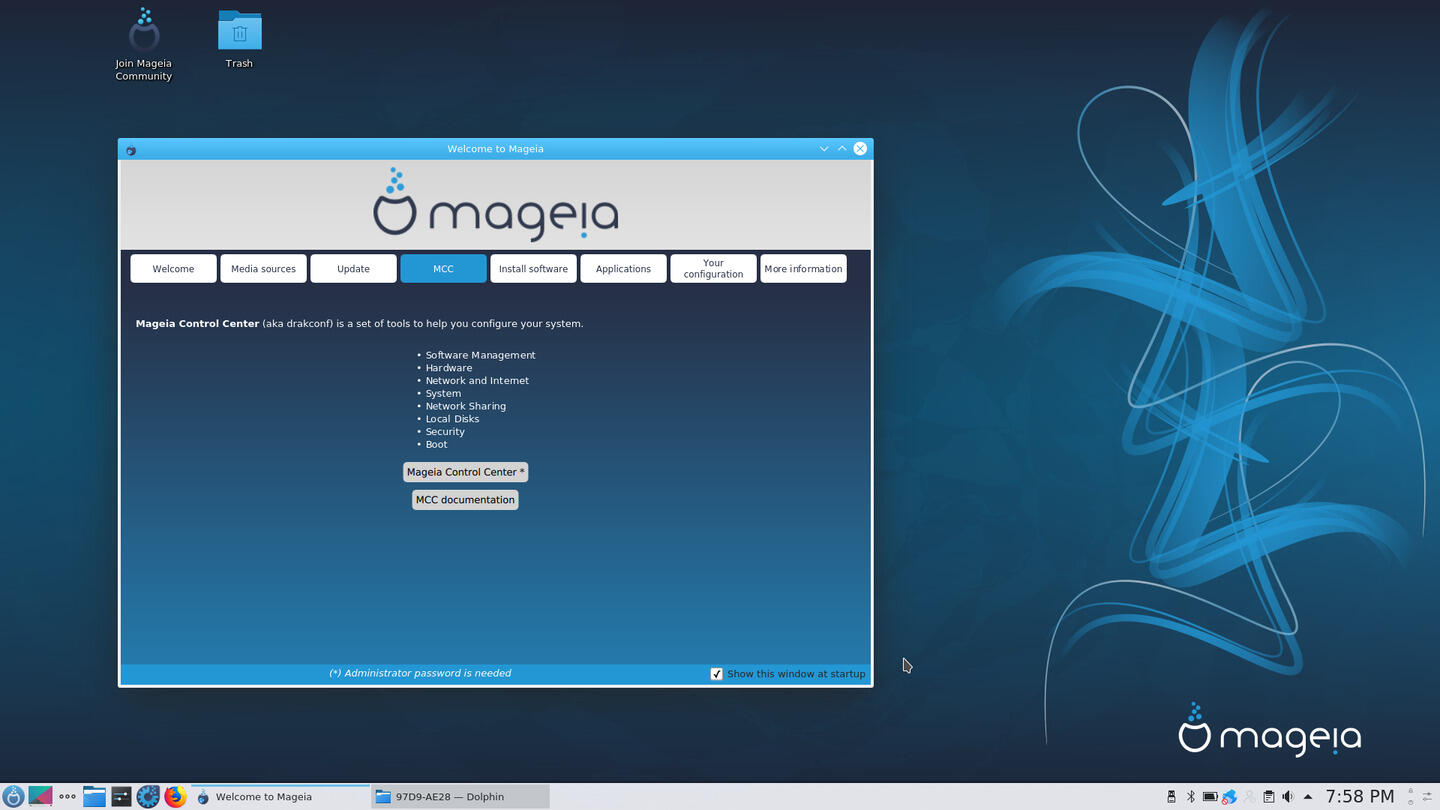The width and height of the screenshot is (1440, 810).
Task: Open the pager three-dots icon in taskbar
Action: pyautogui.click(x=67, y=796)
